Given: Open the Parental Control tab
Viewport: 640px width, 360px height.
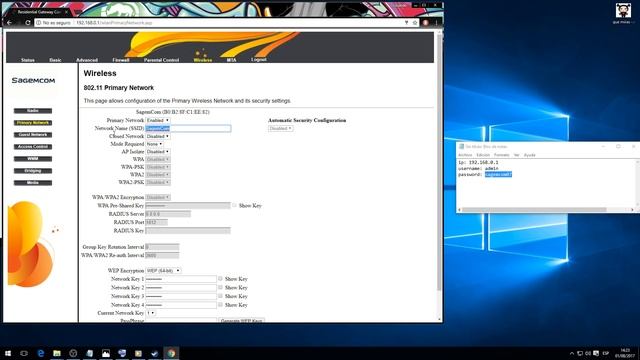Looking at the screenshot, I should click(x=161, y=60).
